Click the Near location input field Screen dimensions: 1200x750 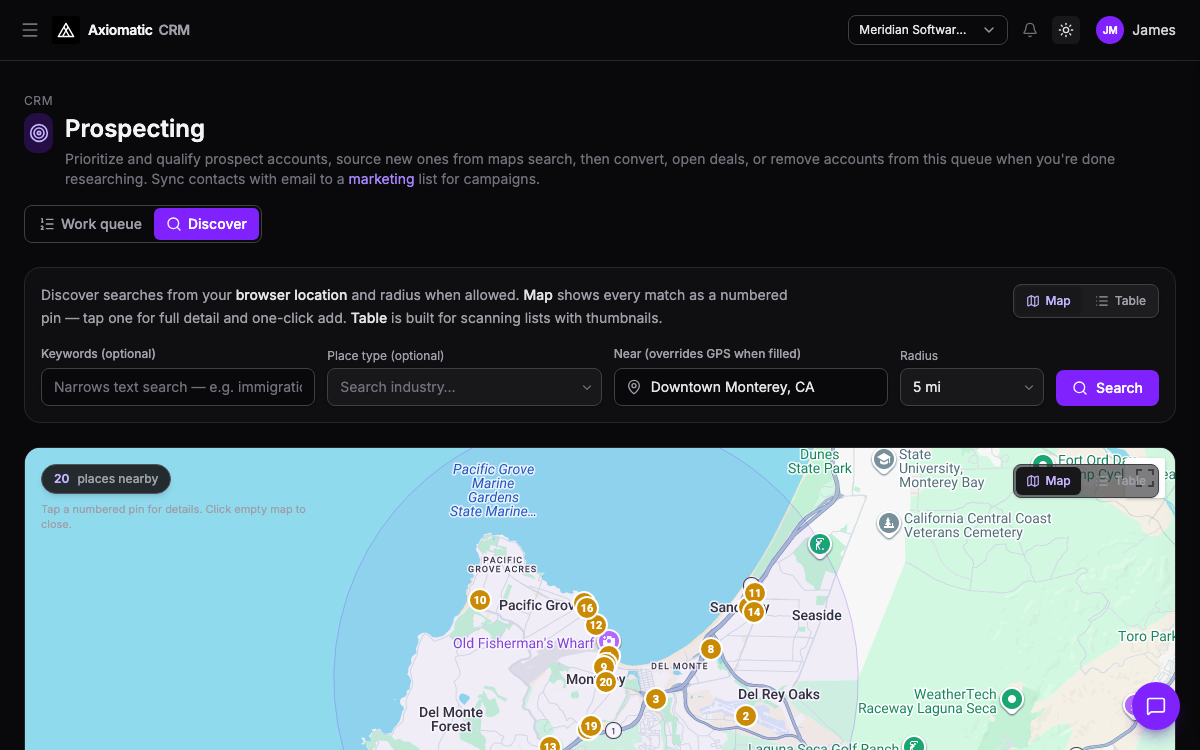[751, 387]
